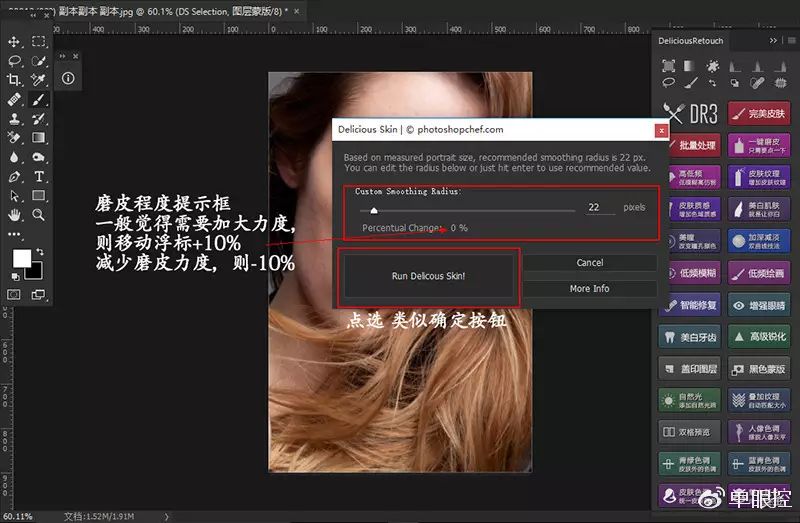
Task: Select the Move tool
Action: pos(14,42)
